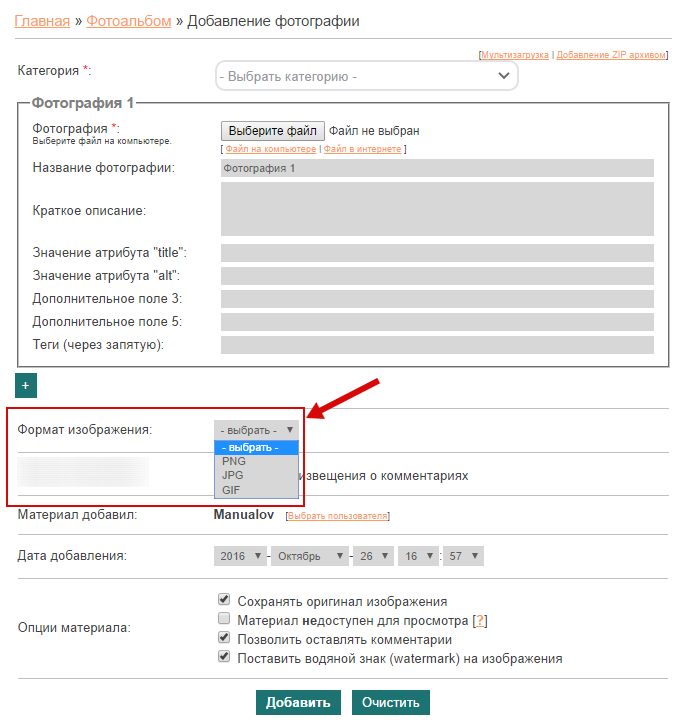Image resolution: width=684 pixels, height=727 pixels.
Task: Pick GIF option in format list
Action: (x=231, y=490)
